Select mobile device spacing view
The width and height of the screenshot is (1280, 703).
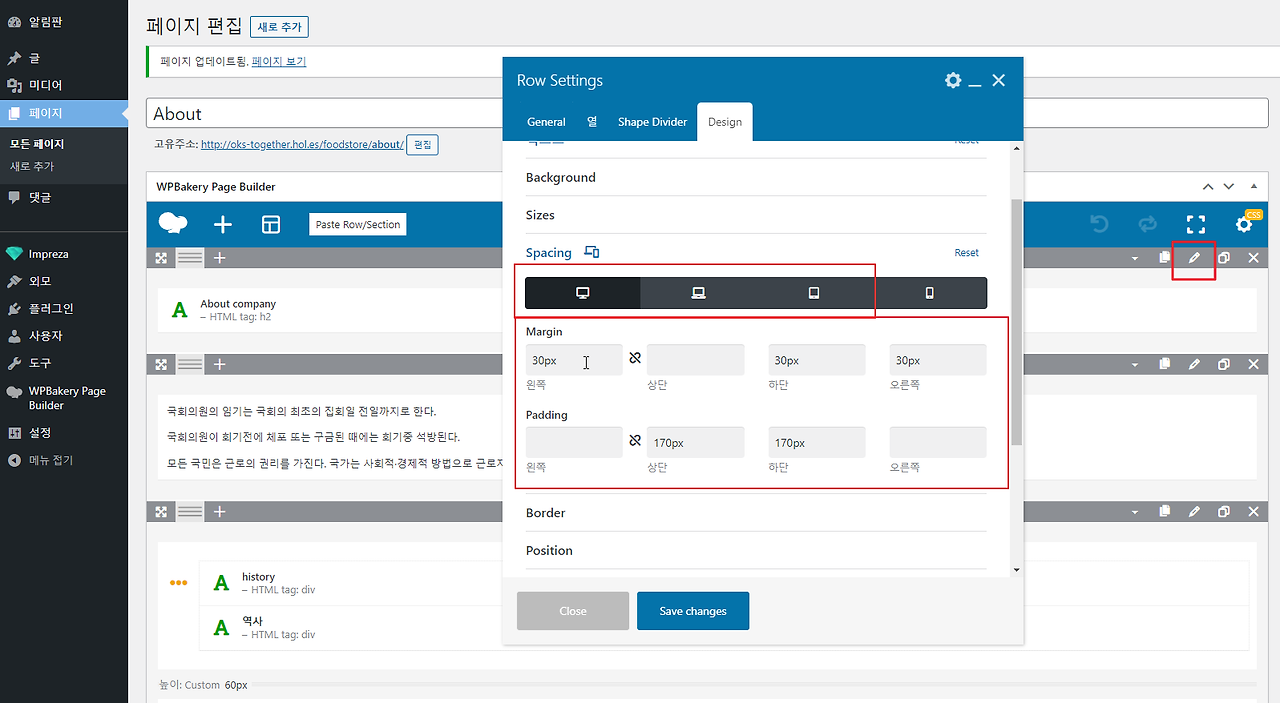pyautogui.click(x=929, y=293)
